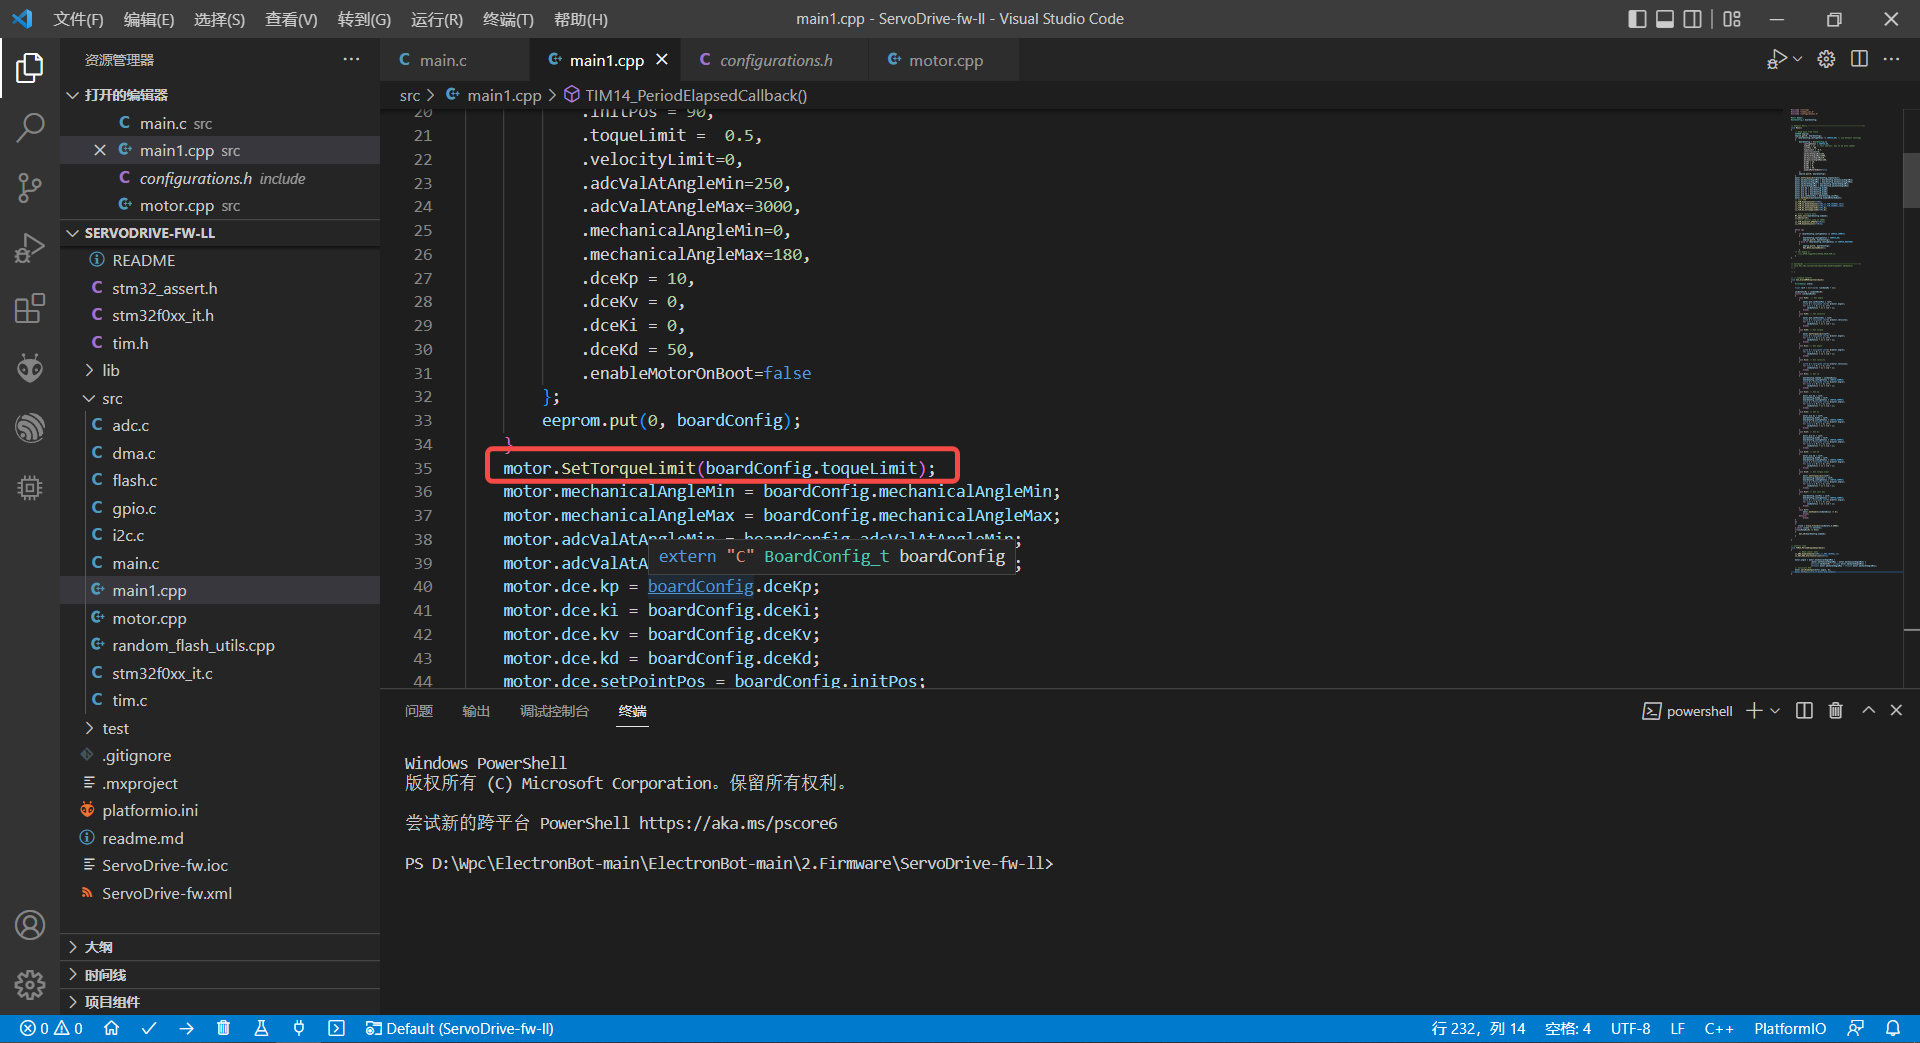Viewport: 1920px width, 1043px height.
Task: Expand the test folder
Action: tap(90, 728)
